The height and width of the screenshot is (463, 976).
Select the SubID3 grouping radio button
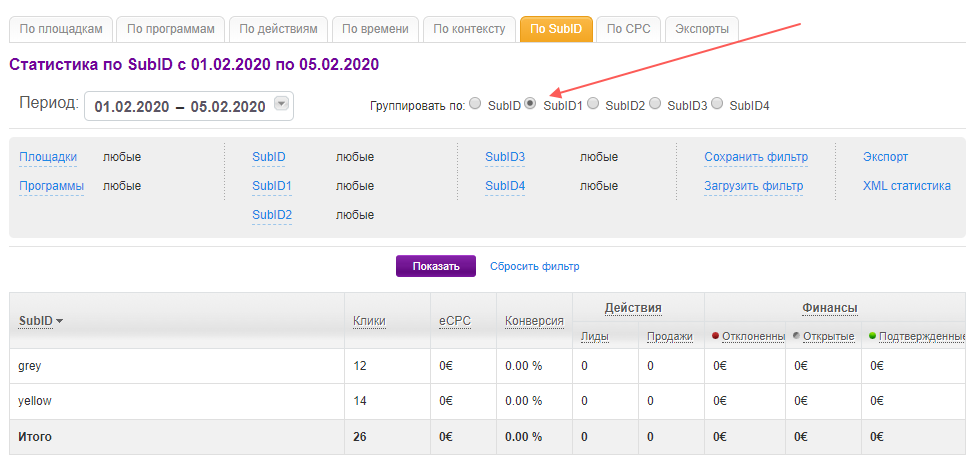coord(655,103)
